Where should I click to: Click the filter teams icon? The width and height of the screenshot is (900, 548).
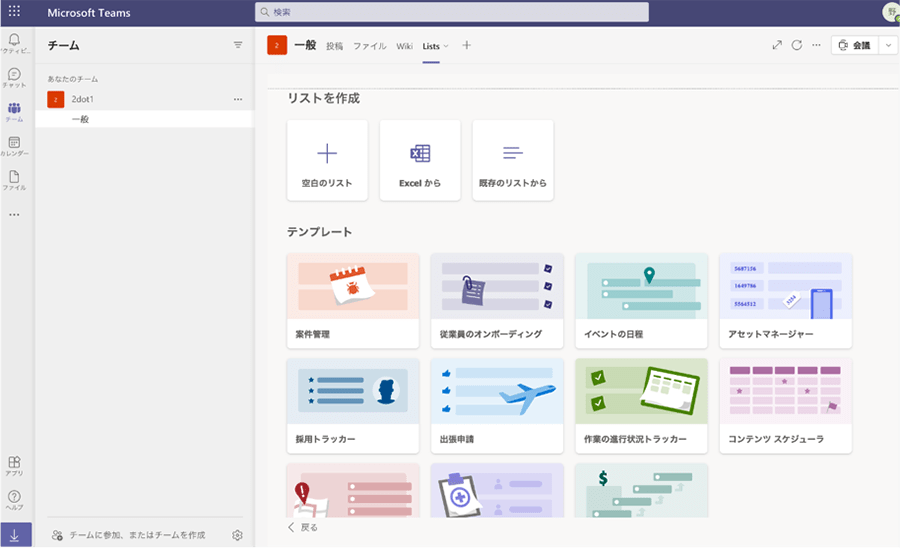coord(238,45)
